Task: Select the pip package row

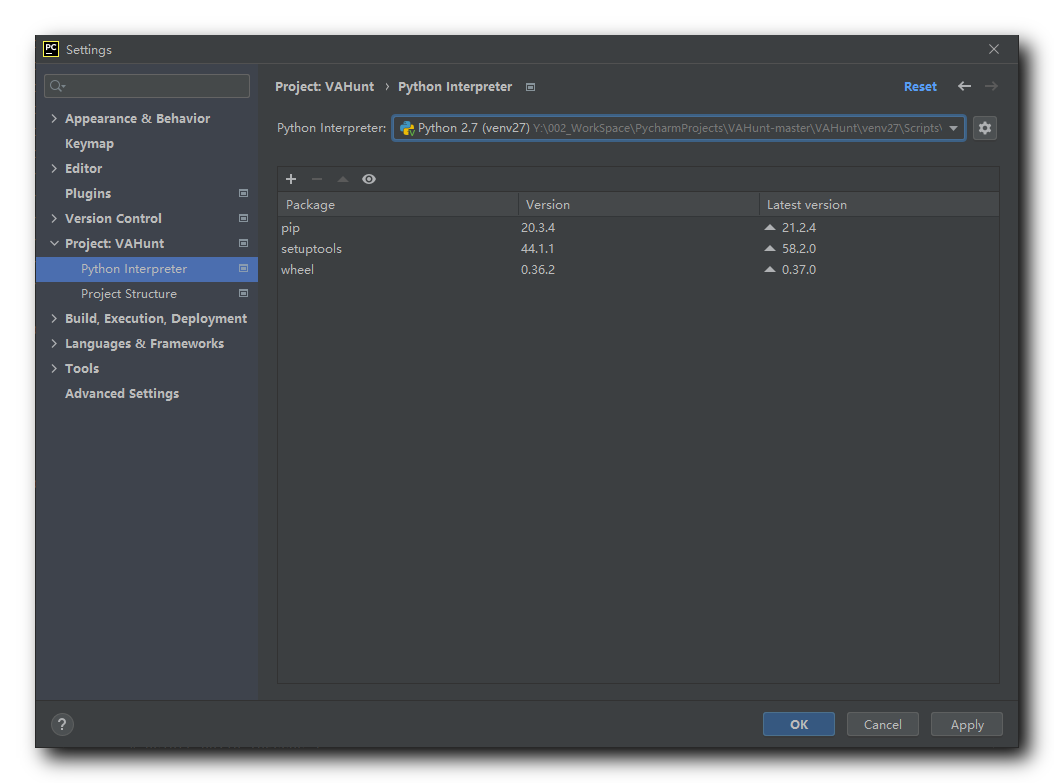Action: point(638,227)
